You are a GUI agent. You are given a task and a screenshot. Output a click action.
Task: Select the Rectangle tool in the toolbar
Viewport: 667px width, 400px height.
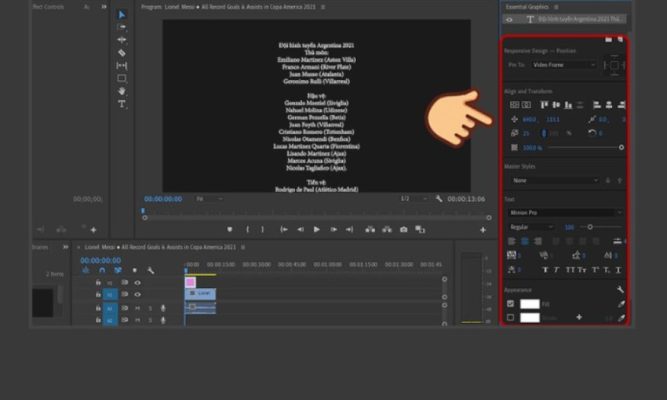(x=122, y=78)
